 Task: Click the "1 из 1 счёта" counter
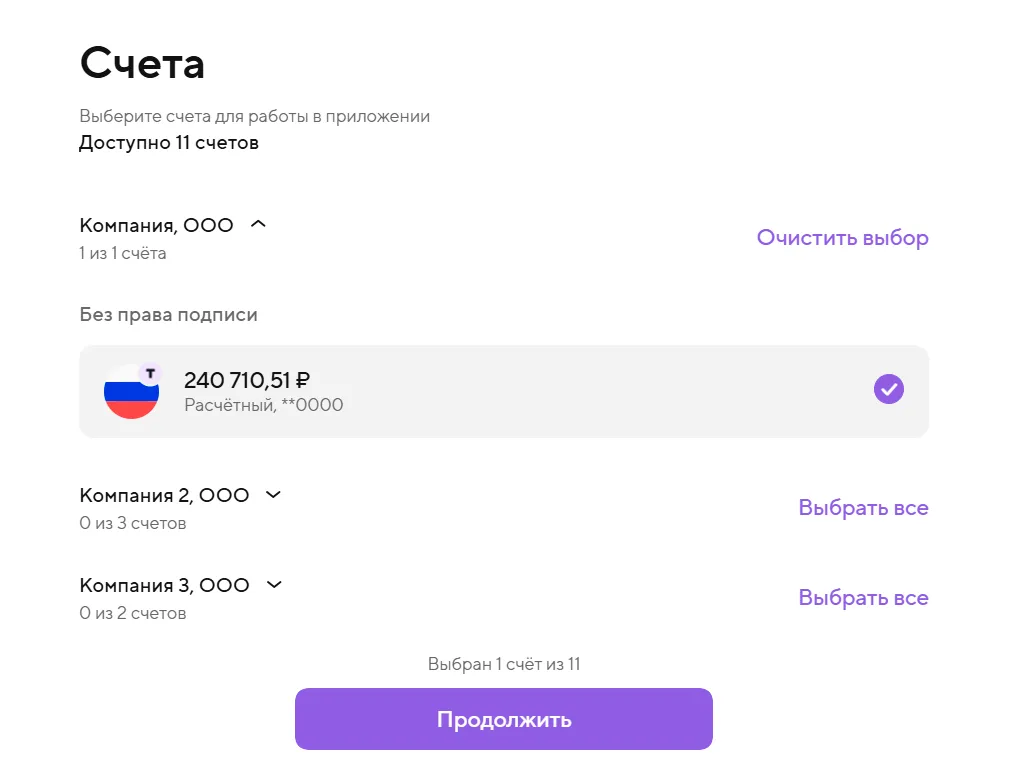point(123,253)
